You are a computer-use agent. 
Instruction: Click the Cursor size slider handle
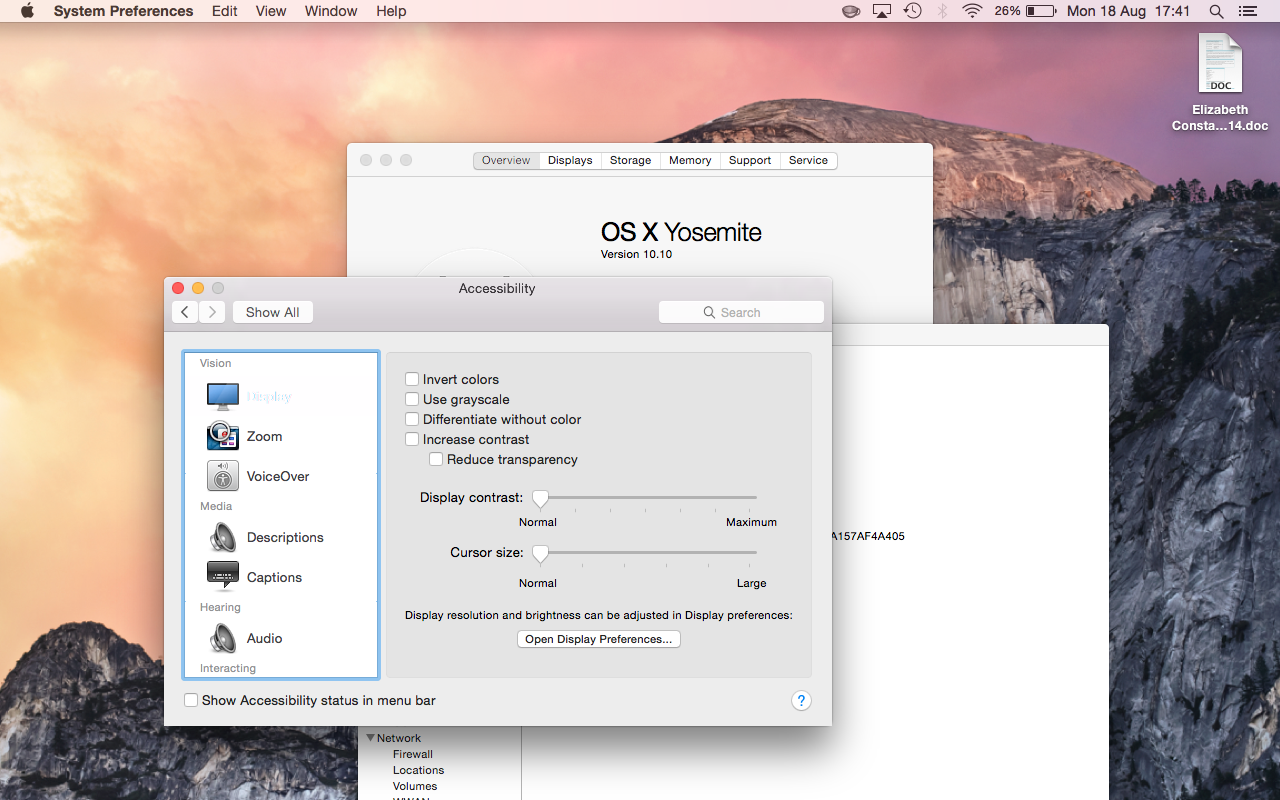tap(540, 553)
